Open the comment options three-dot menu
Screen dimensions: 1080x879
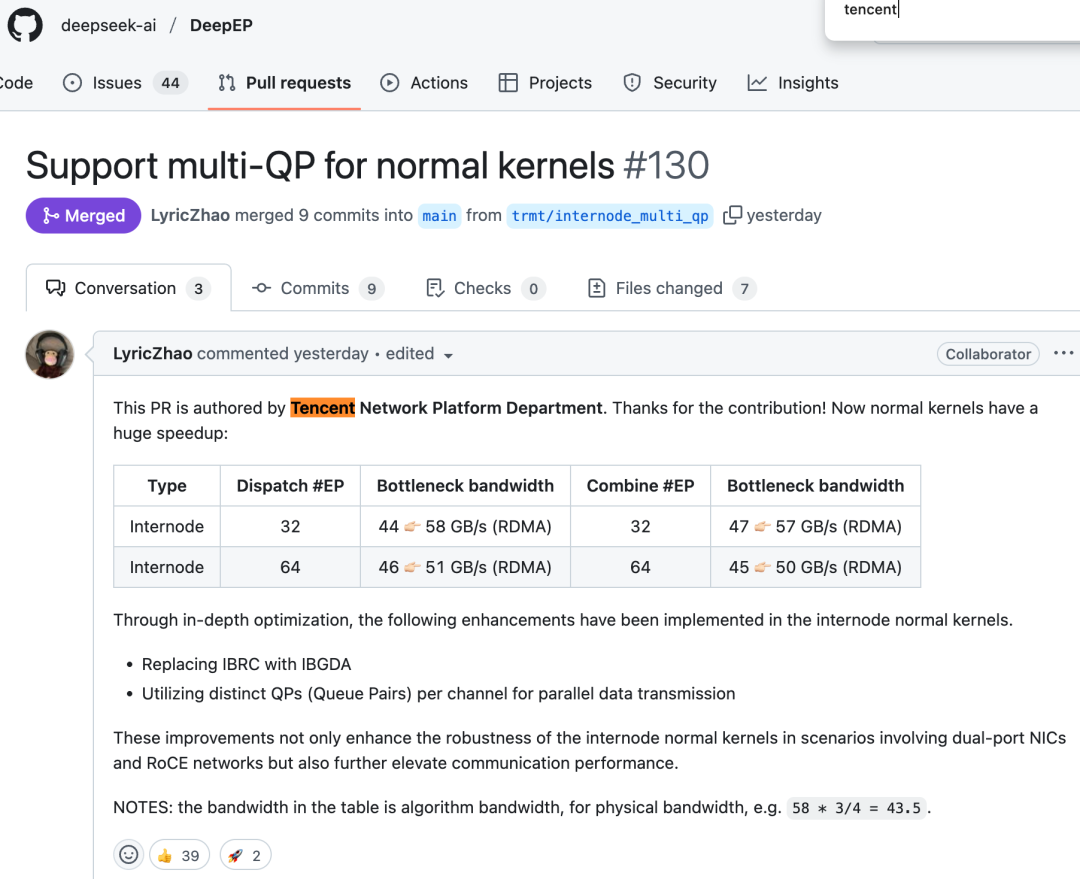coord(1063,353)
